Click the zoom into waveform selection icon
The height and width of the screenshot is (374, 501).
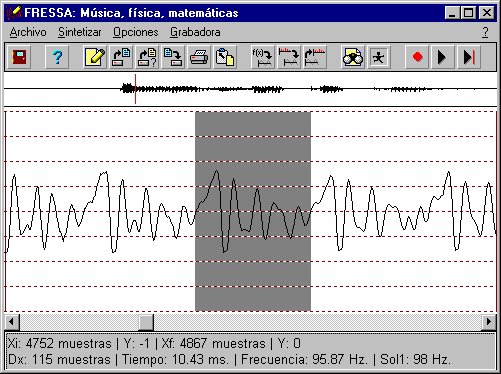point(289,57)
